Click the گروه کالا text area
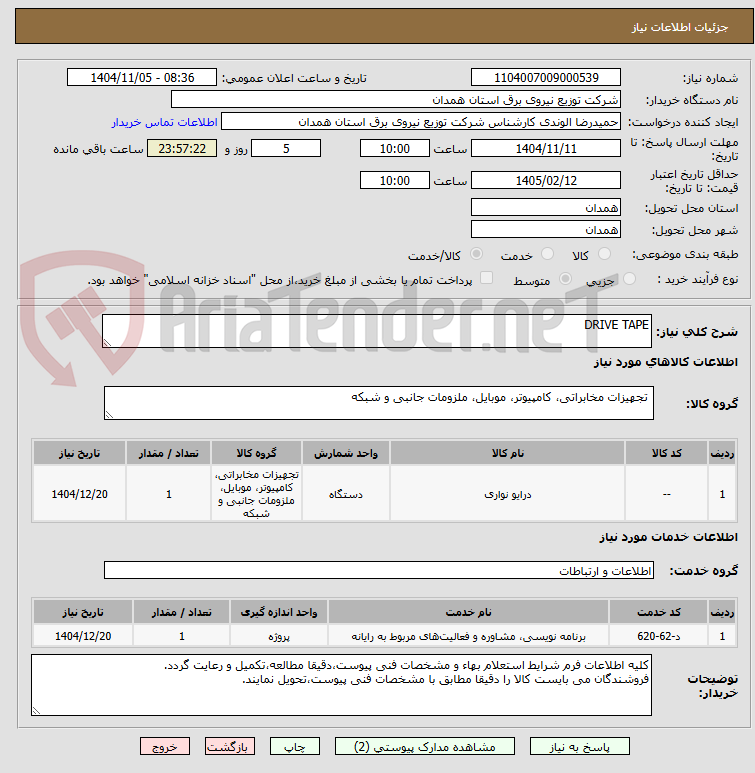Screen dimensions: 755x773 click(379, 403)
